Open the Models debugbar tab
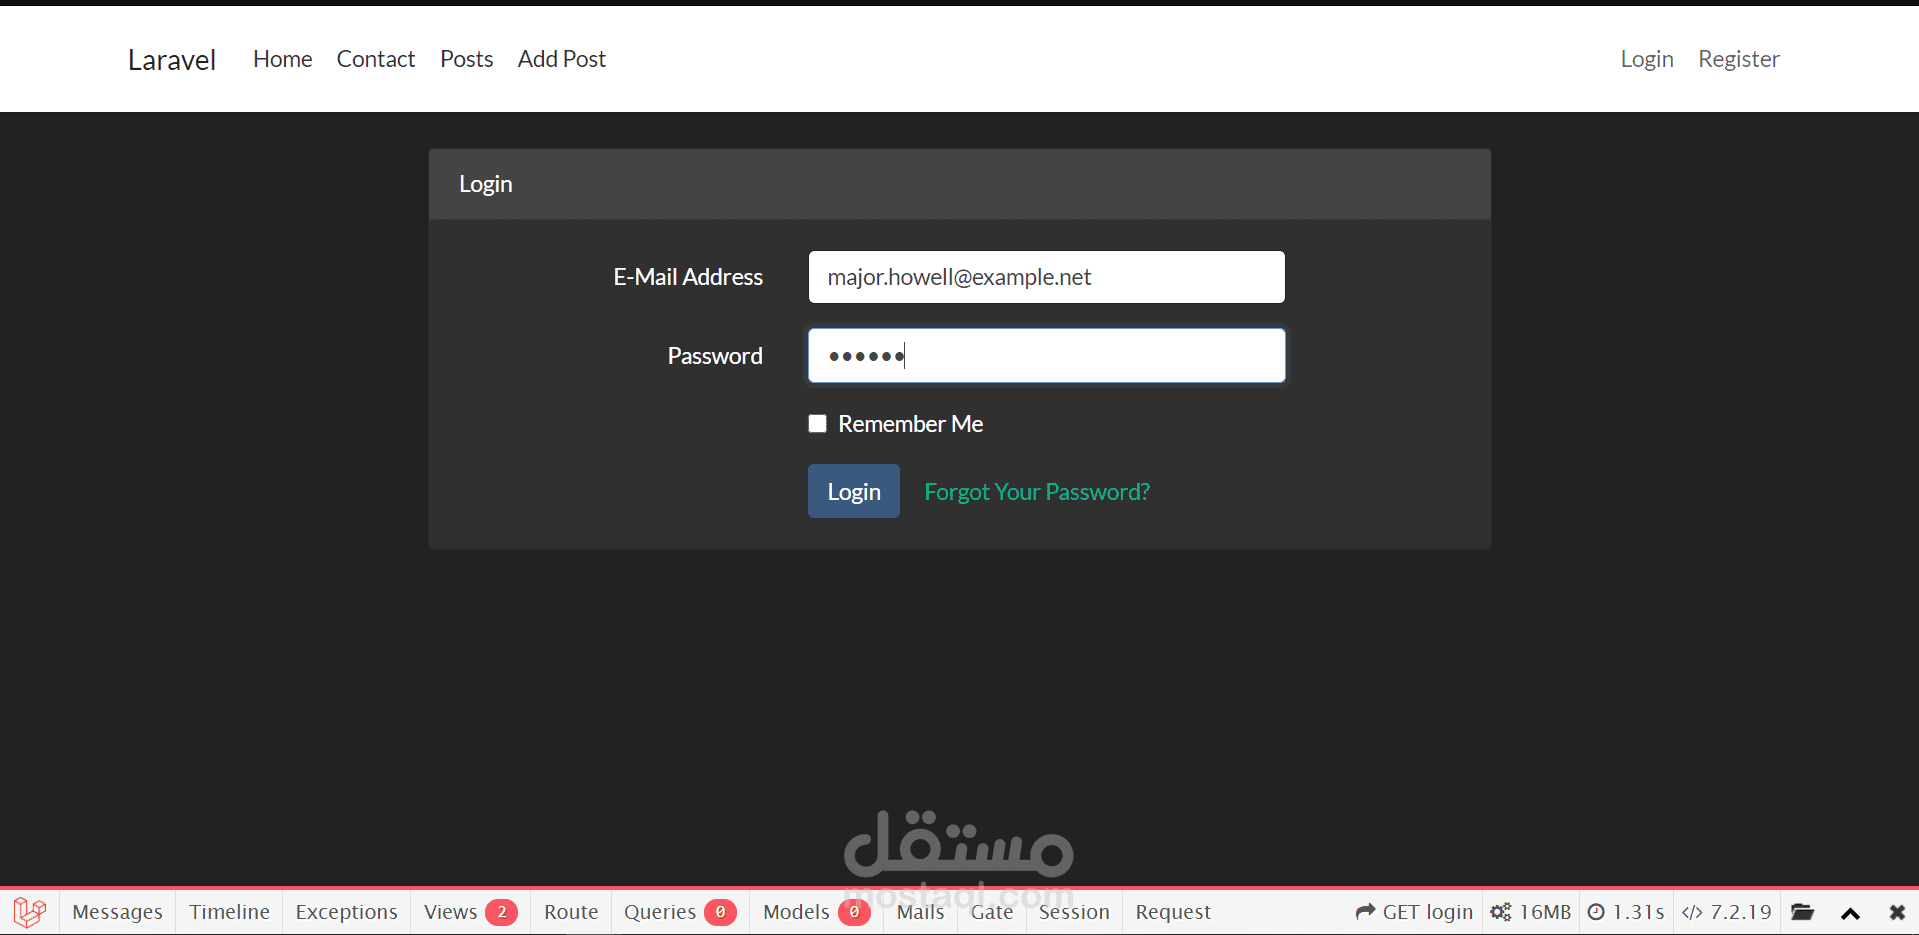Viewport: 1919px width, 935px height. [x=816, y=912]
